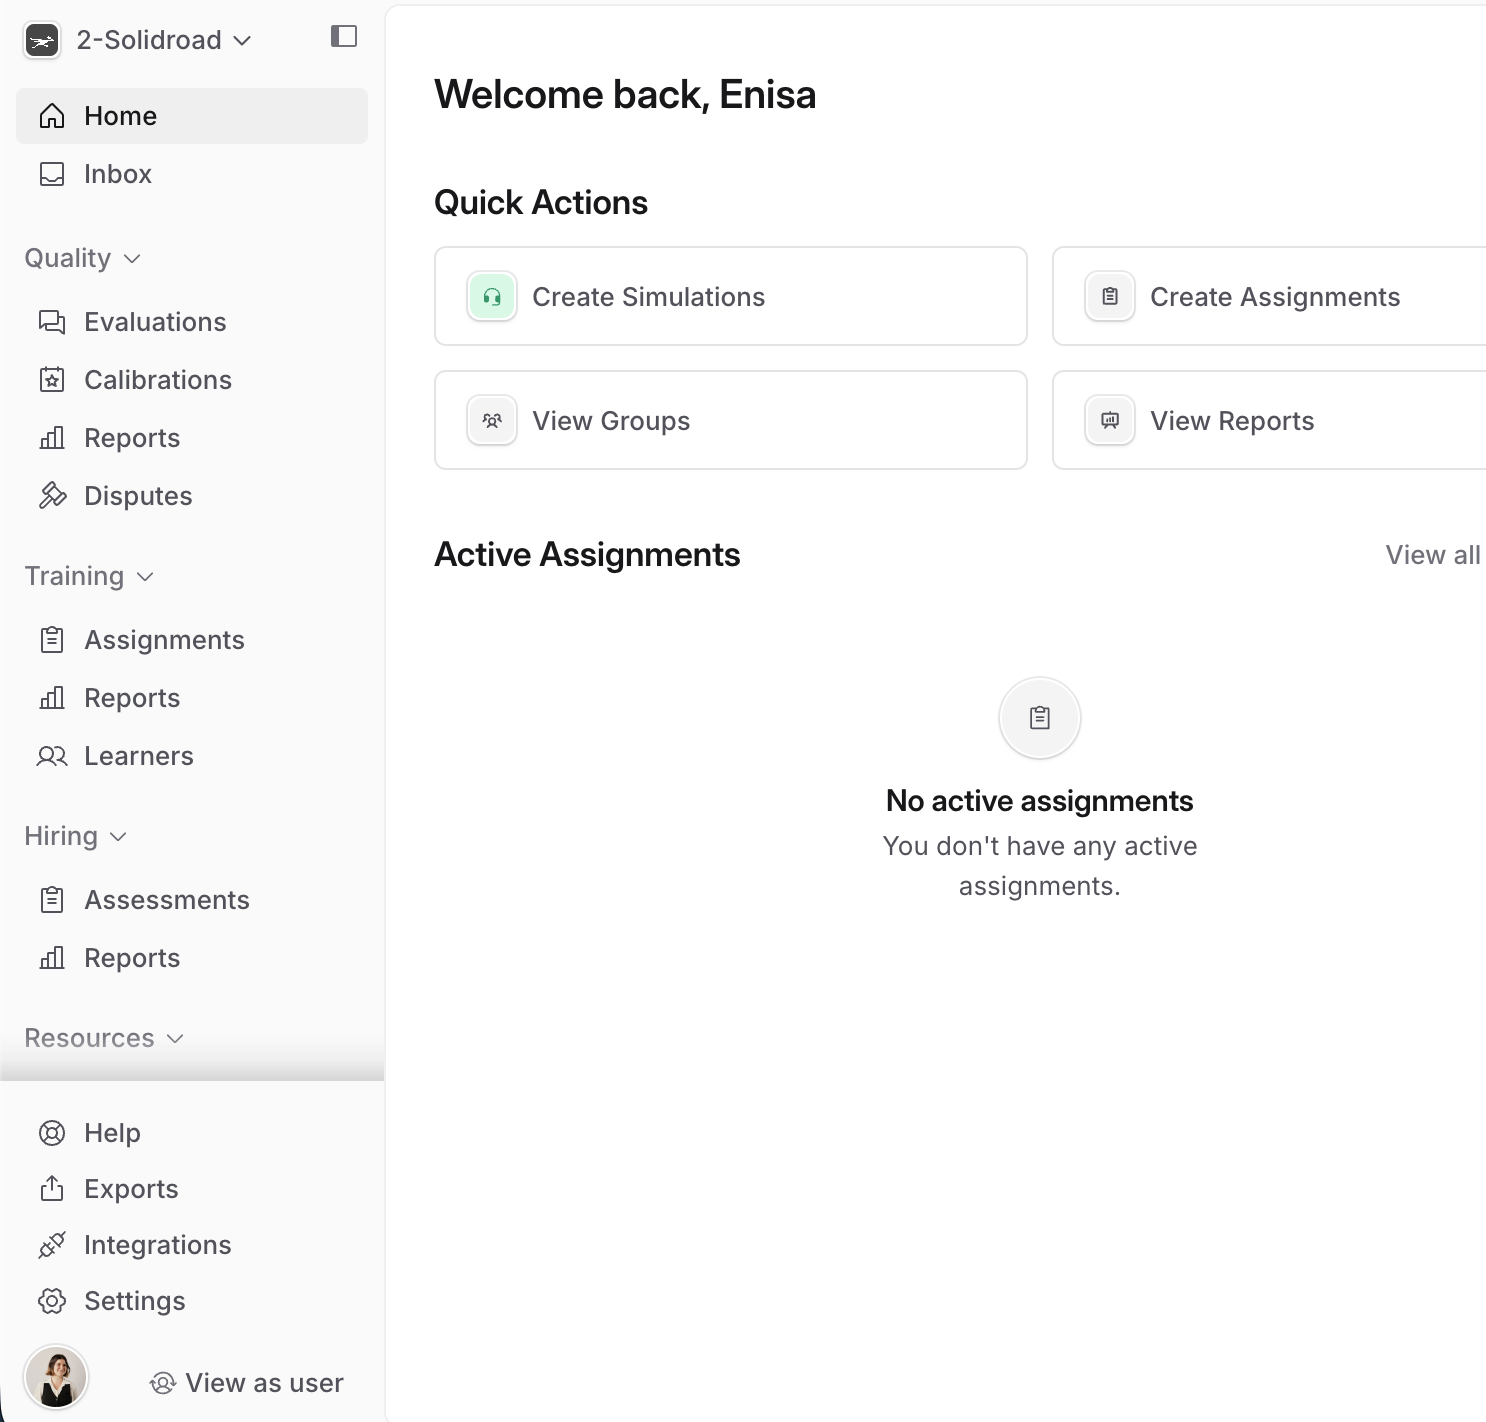Open the Inbox page
Screen dimensions: 1486x1422
pyautogui.click(x=192, y=174)
